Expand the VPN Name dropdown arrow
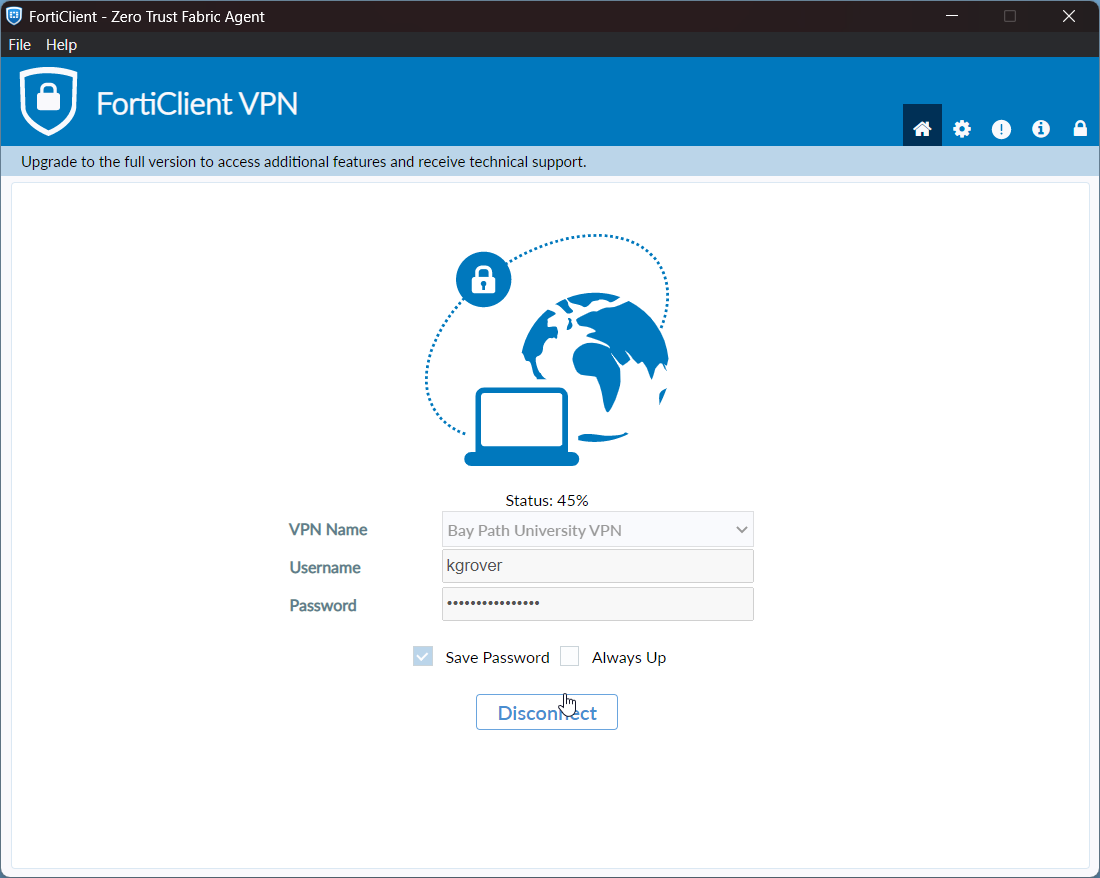Image resolution: width=1100 pixels, height=878 pixels. 741,530
